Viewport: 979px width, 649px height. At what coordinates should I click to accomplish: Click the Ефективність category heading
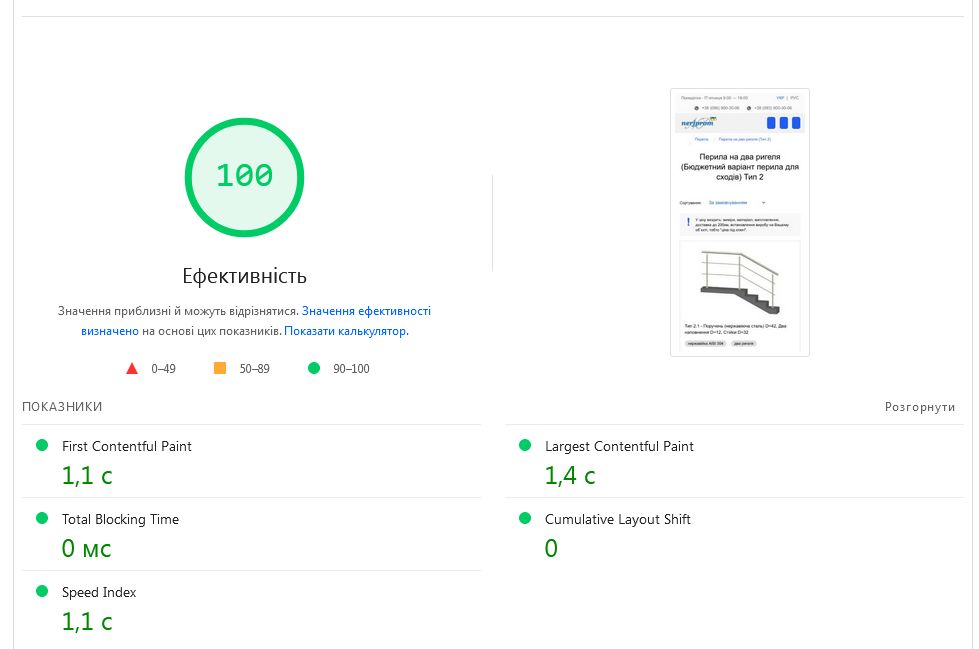(x=244, y=276)
